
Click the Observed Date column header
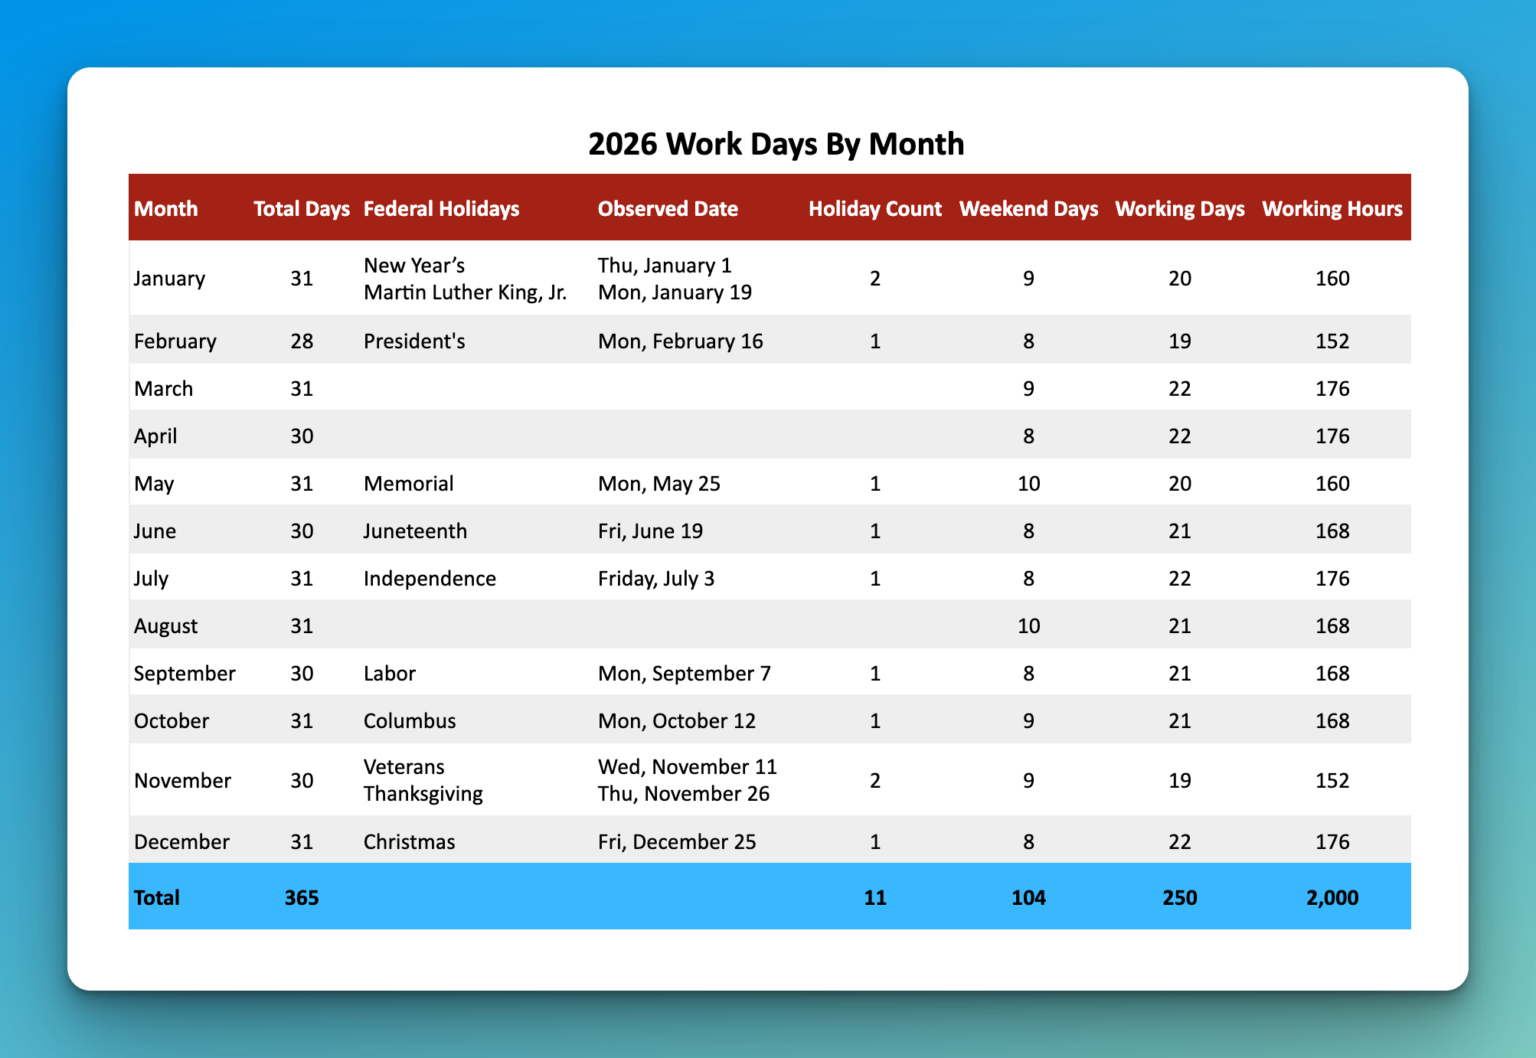coord(667,209)
